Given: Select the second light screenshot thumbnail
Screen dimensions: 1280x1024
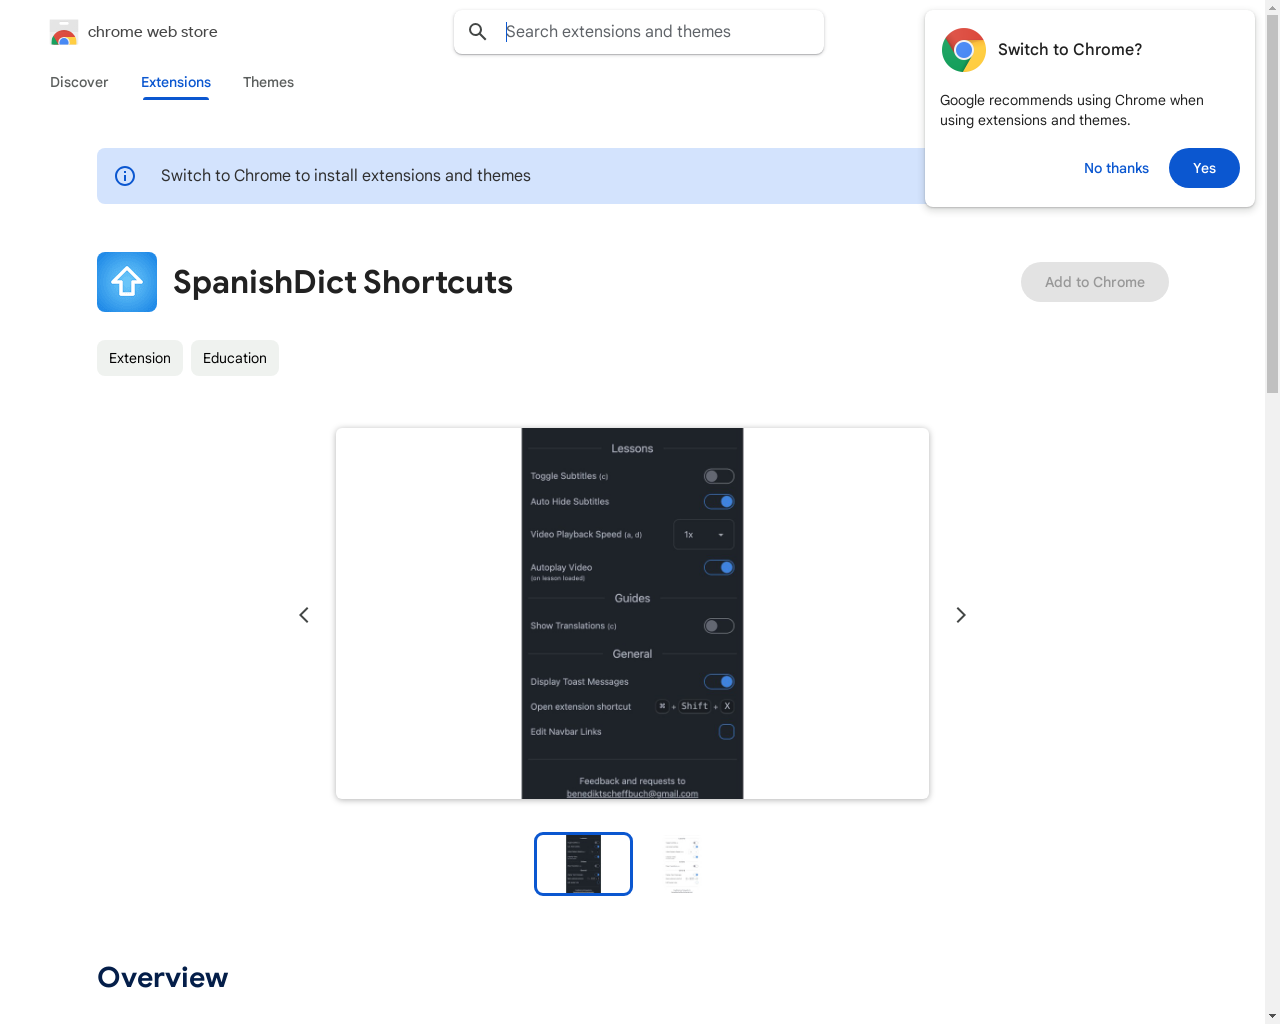Looking at the screenshot, I should [x=681, y=864].
